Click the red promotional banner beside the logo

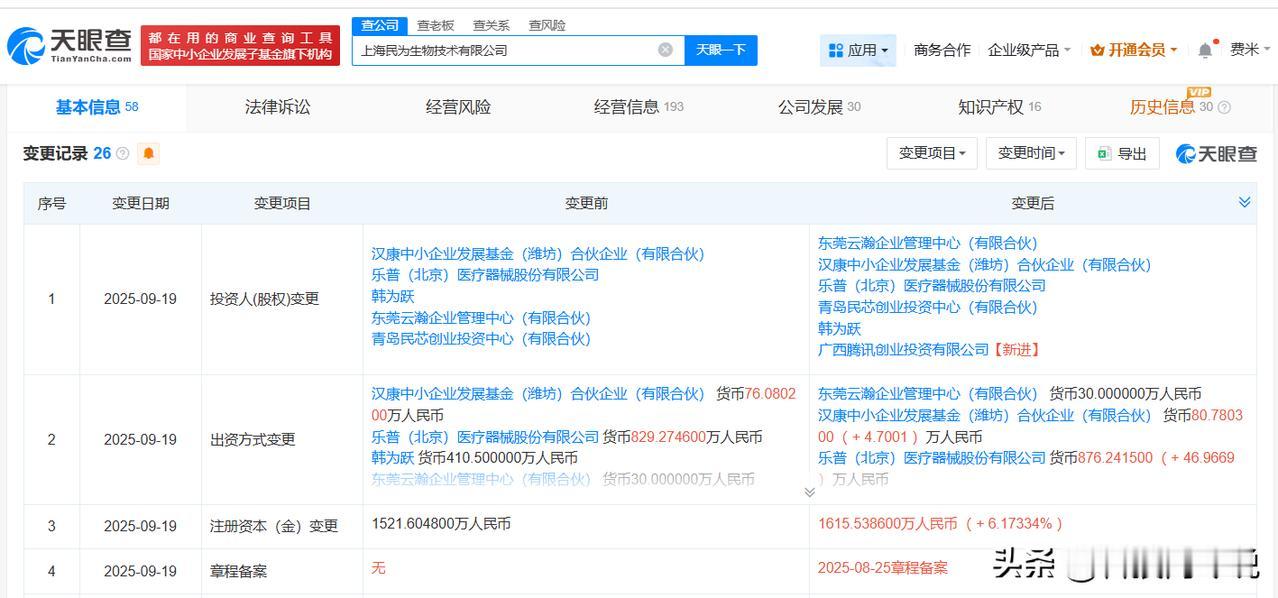pos(240,46)
